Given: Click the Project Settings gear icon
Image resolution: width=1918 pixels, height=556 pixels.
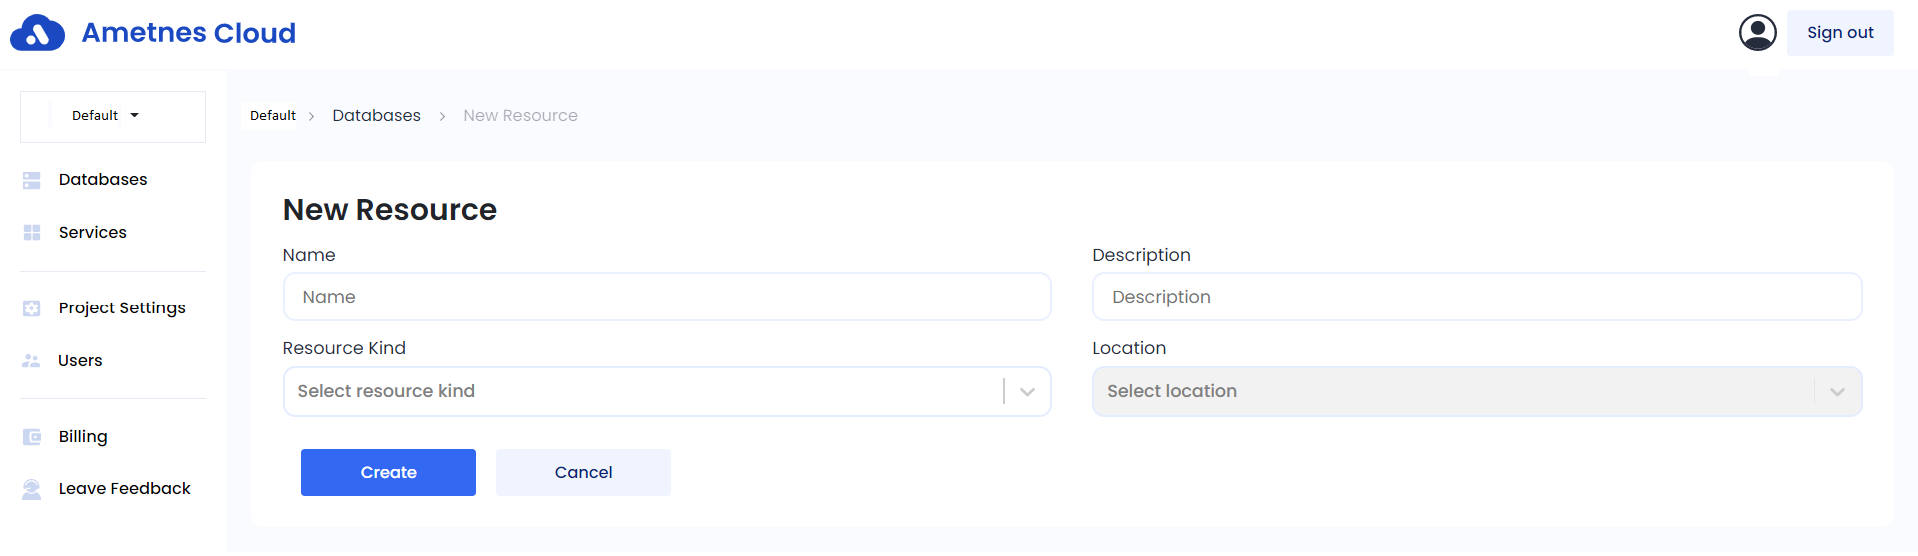Looking at the screenshot, I should pyautogui.click(x=32, y=308).
